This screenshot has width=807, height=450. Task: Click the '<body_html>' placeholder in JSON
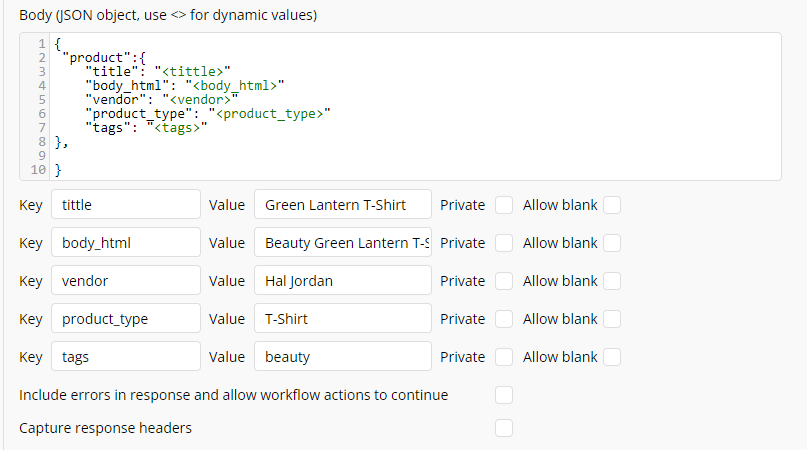click(x=235, y=85)
